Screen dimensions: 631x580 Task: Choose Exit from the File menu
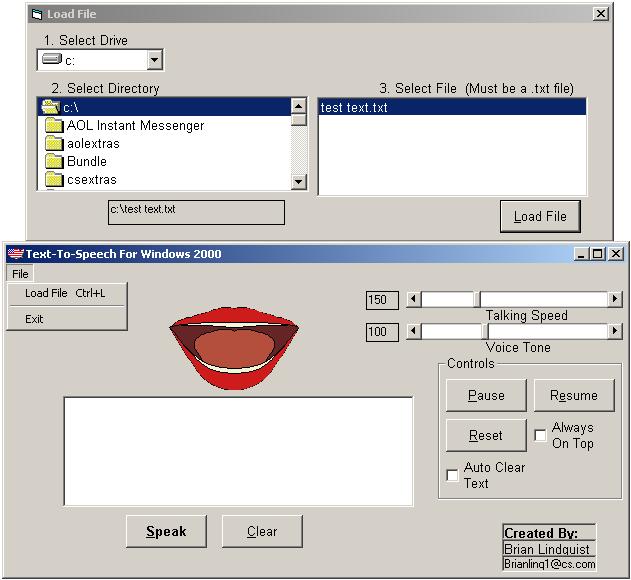35,320
